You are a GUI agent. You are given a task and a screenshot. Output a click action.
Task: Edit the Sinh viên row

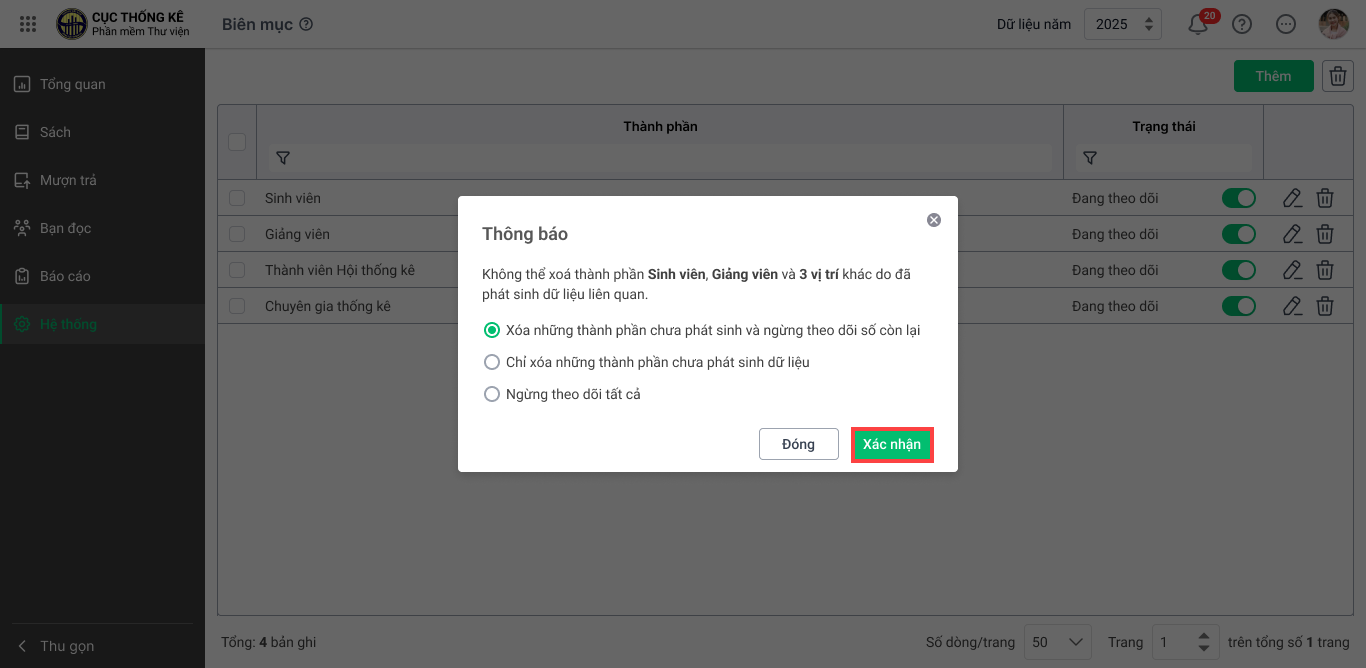coord(1292,198)
